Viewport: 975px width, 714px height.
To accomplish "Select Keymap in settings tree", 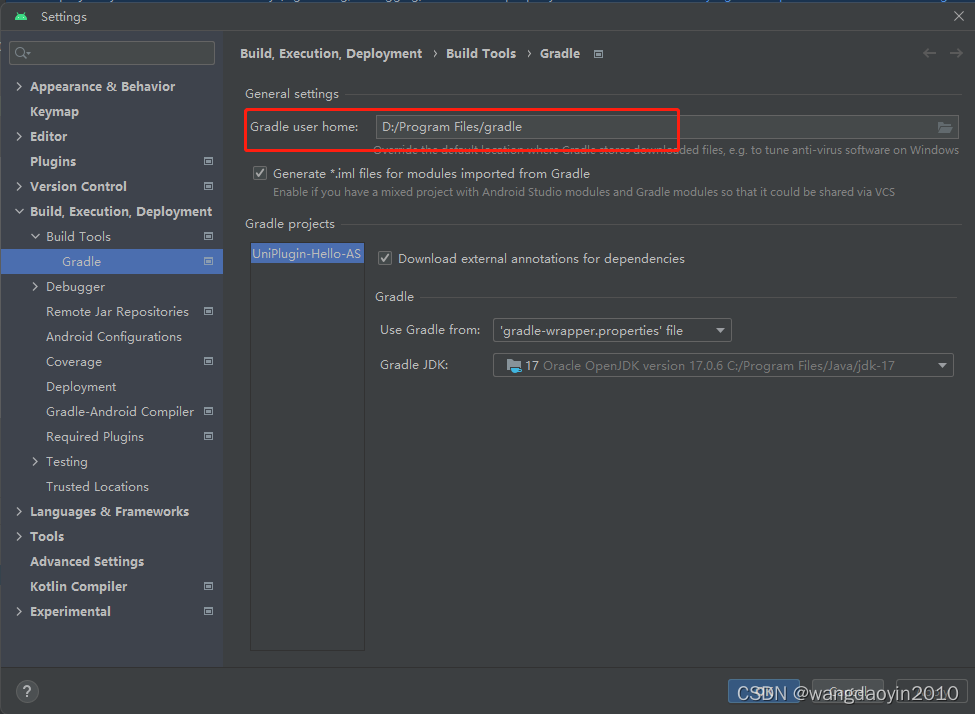I will point(54,112).
